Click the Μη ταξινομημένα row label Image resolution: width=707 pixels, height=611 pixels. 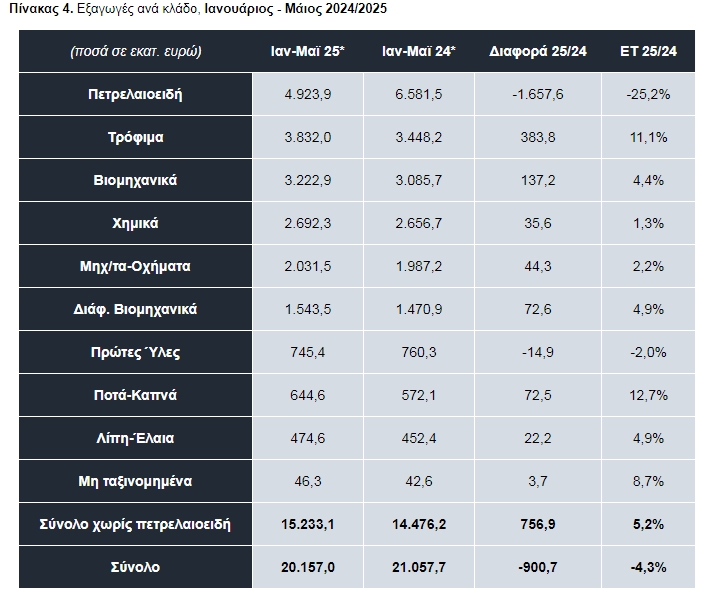click(135, 481)
